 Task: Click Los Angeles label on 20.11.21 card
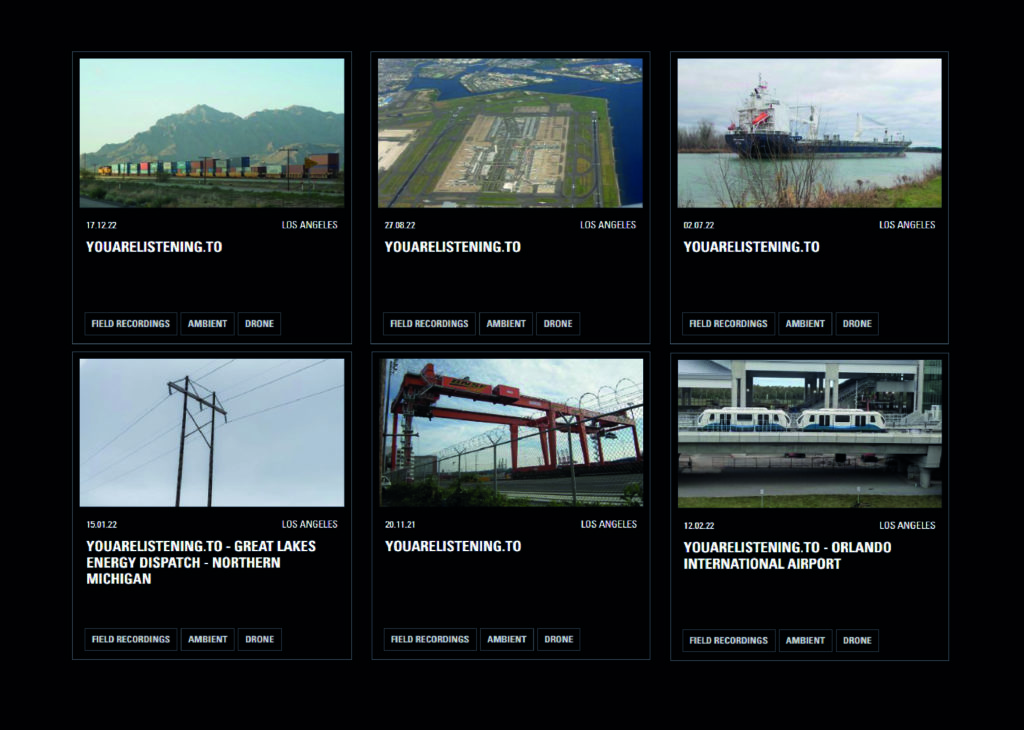609,524
